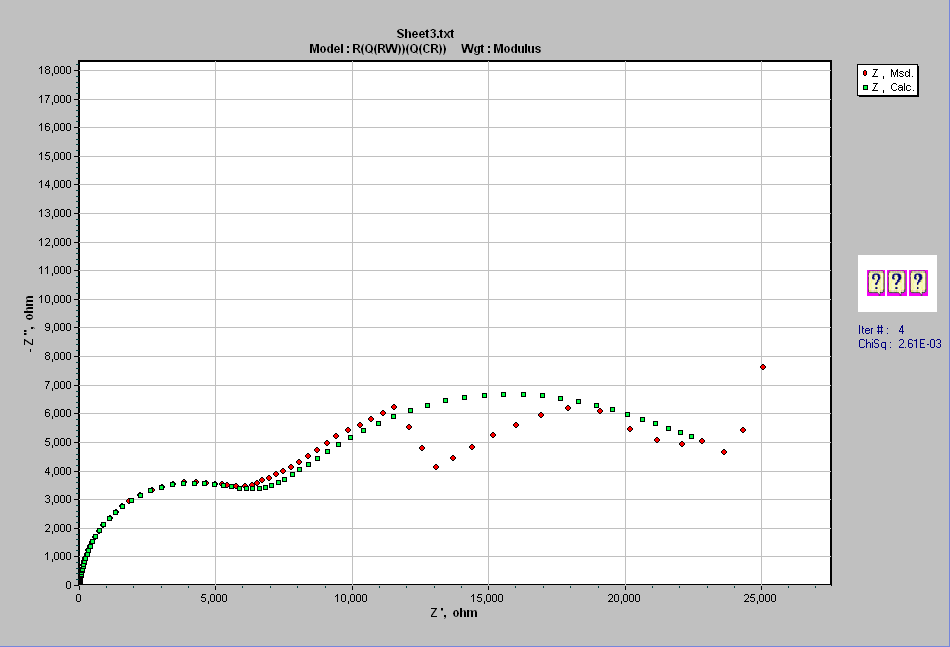Click the "-Z '', ohm" y-axis title
950x647 pixels.
(x=28, y=324)
